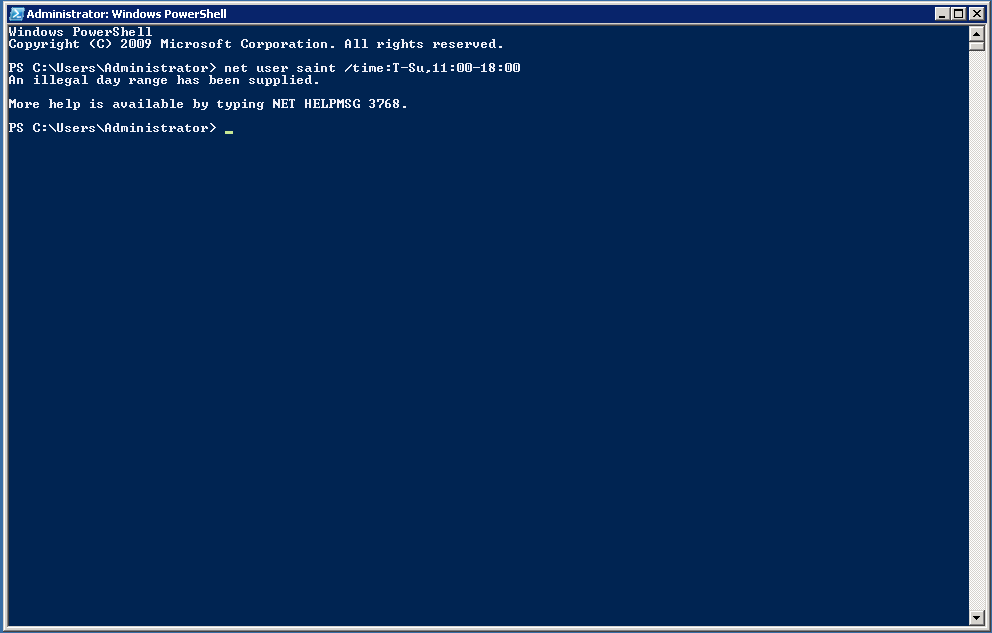Click the 'net user saint' command text
The width and height of the screenshot is (992, 633).
click(280, 68)
